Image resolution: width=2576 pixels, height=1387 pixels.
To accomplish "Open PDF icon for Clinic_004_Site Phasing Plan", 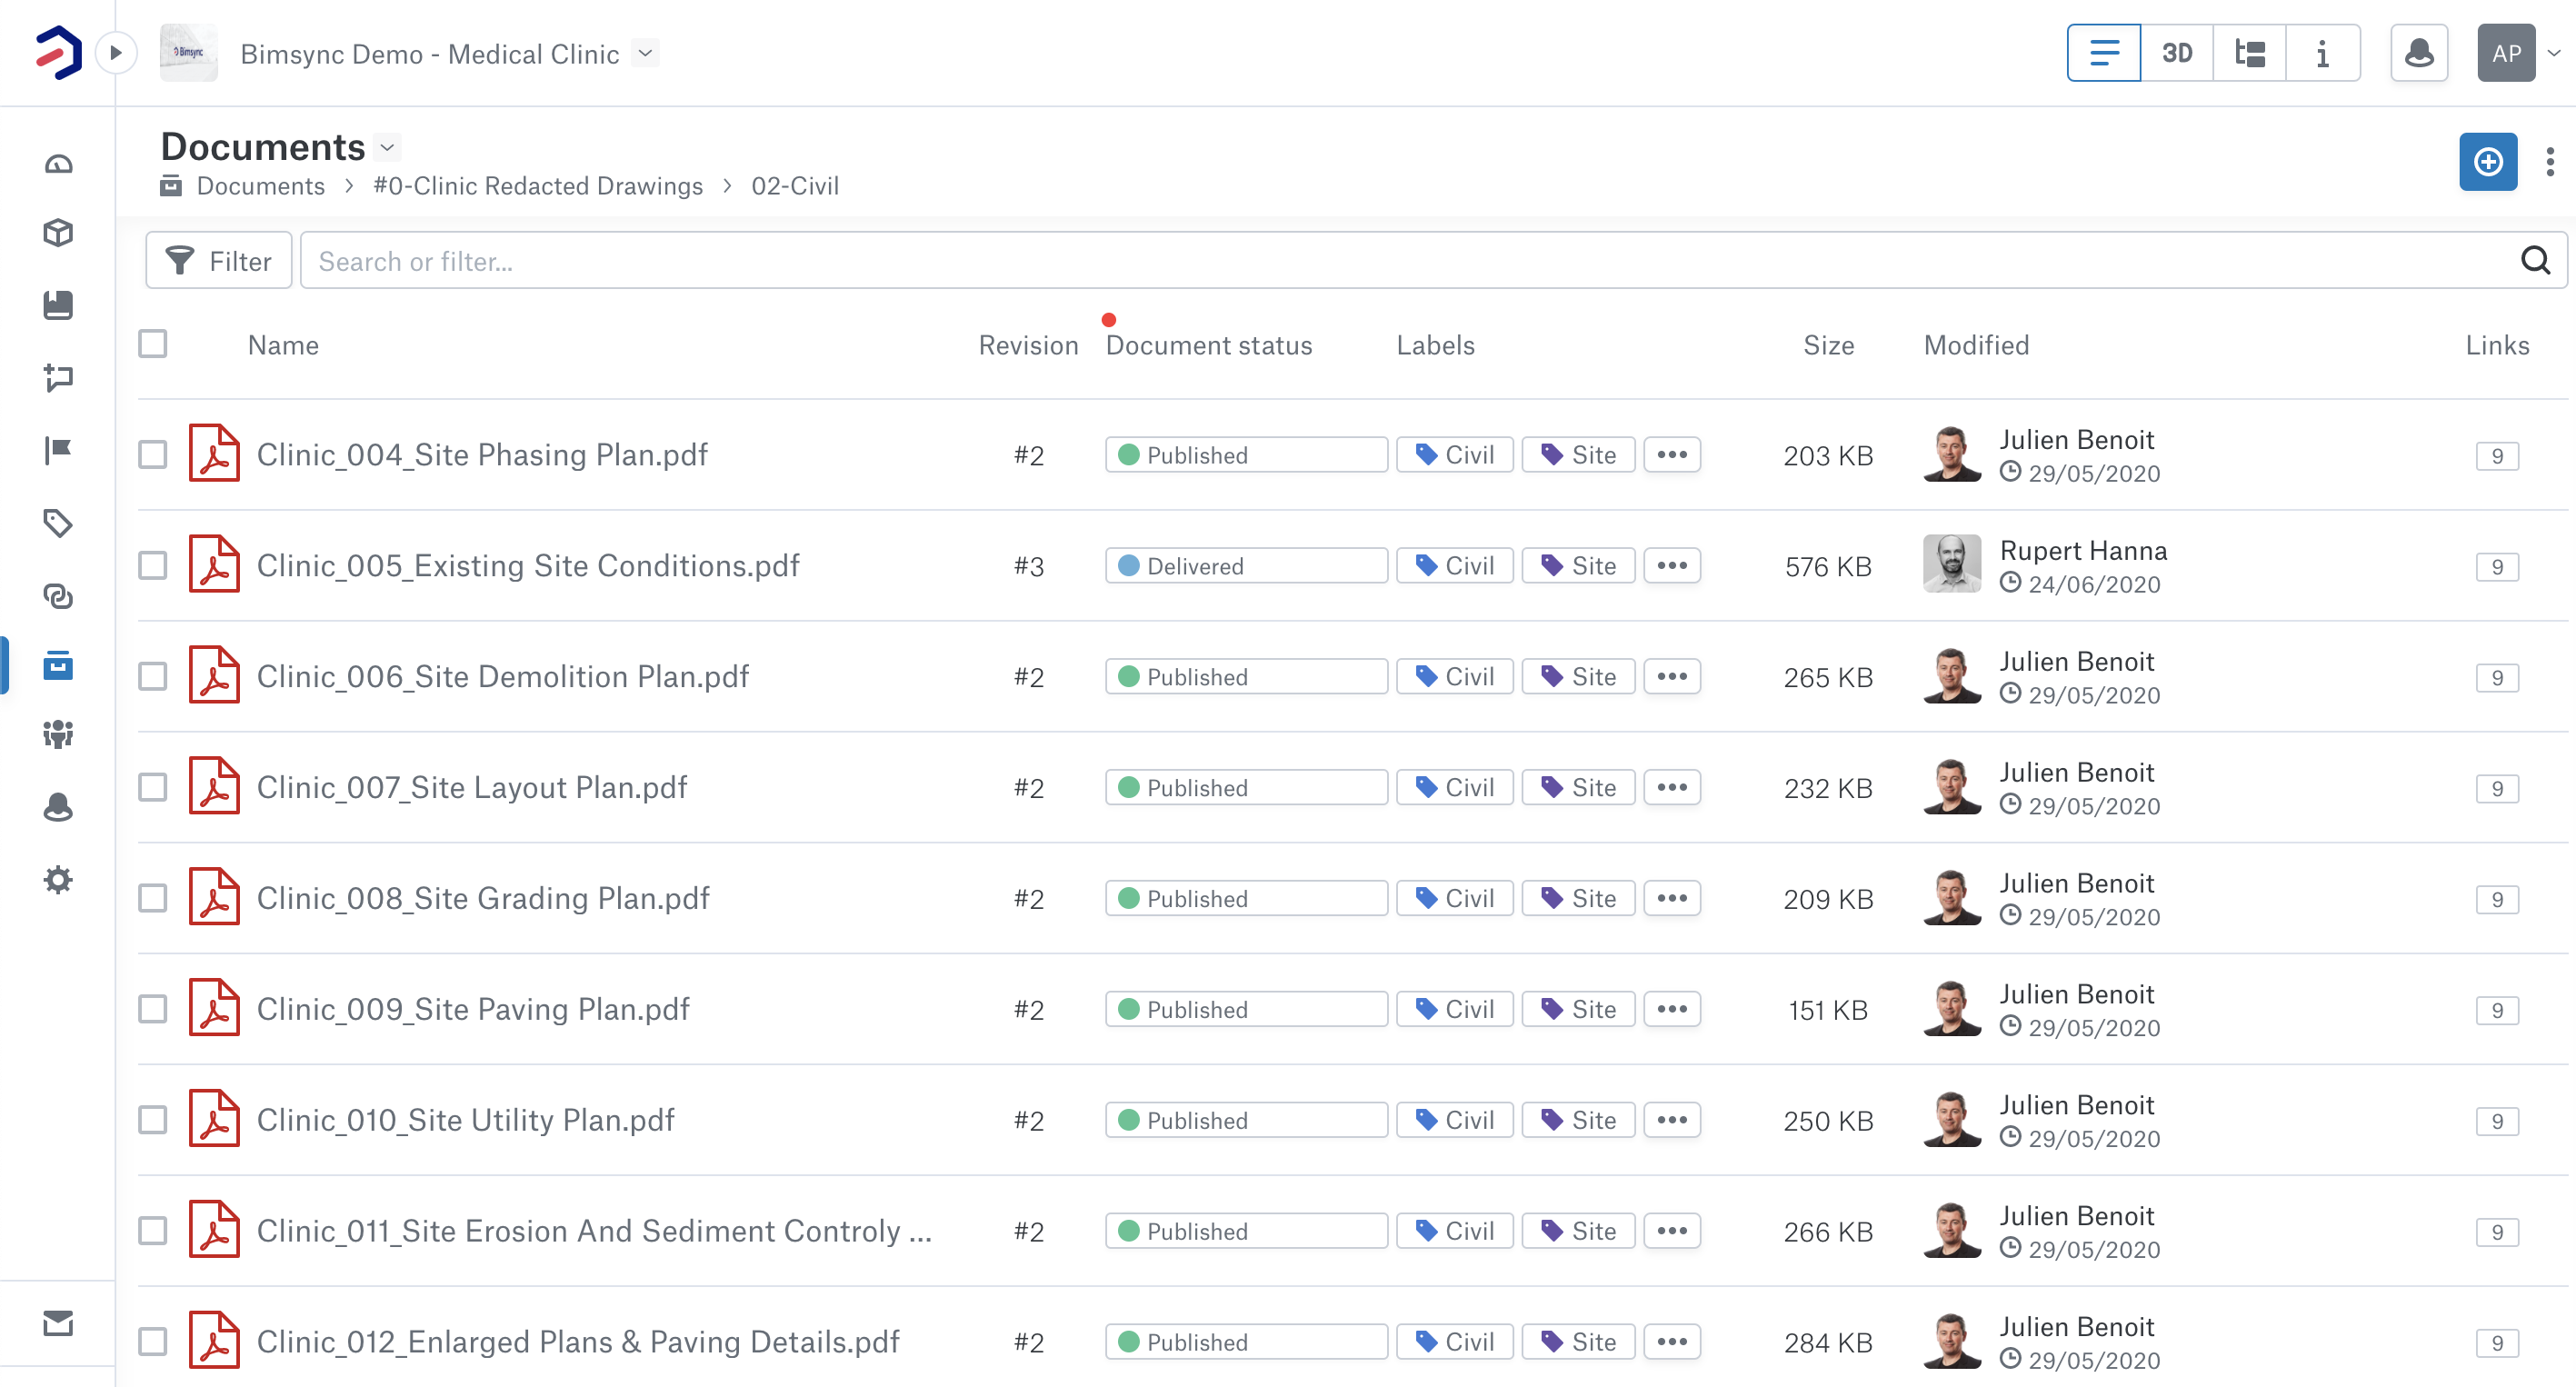I will coord(214,454).
